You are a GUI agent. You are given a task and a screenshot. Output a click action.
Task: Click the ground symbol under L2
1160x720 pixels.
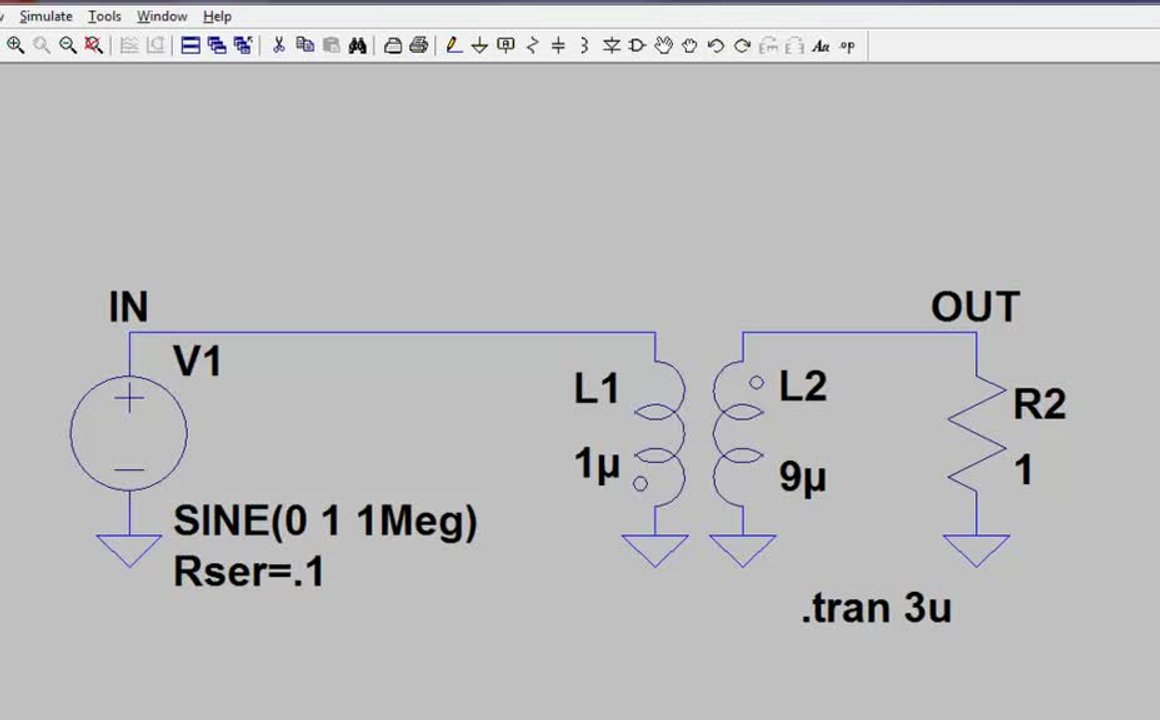743,551
